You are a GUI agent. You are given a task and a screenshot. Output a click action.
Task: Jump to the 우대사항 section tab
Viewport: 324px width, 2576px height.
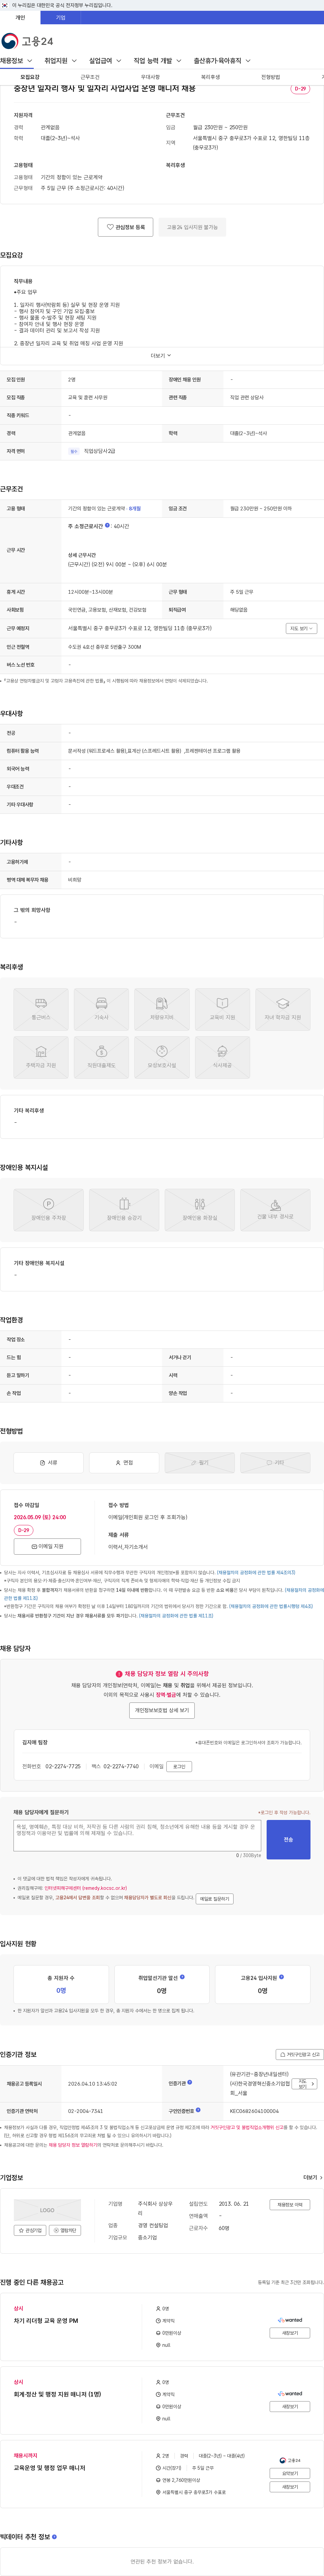(x=150, y=77)
